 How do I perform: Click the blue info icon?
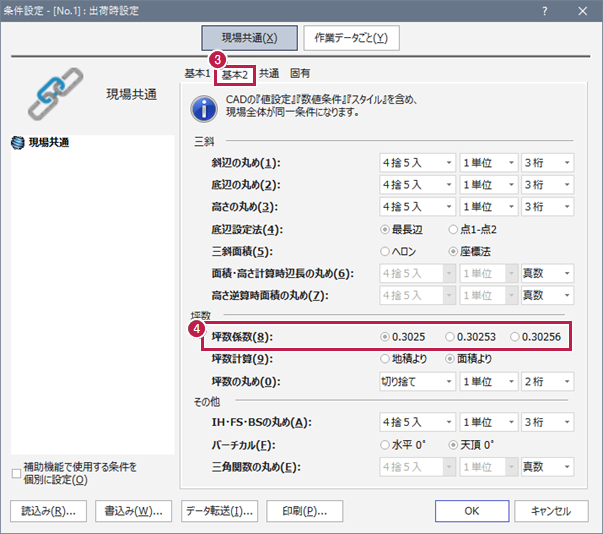tap(203, 107)
